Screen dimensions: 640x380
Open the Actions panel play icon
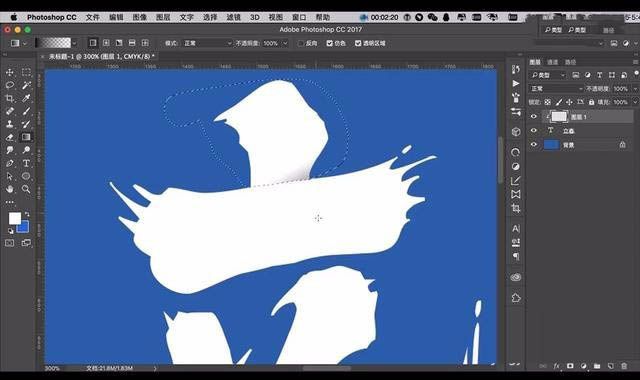click(516, 84)
